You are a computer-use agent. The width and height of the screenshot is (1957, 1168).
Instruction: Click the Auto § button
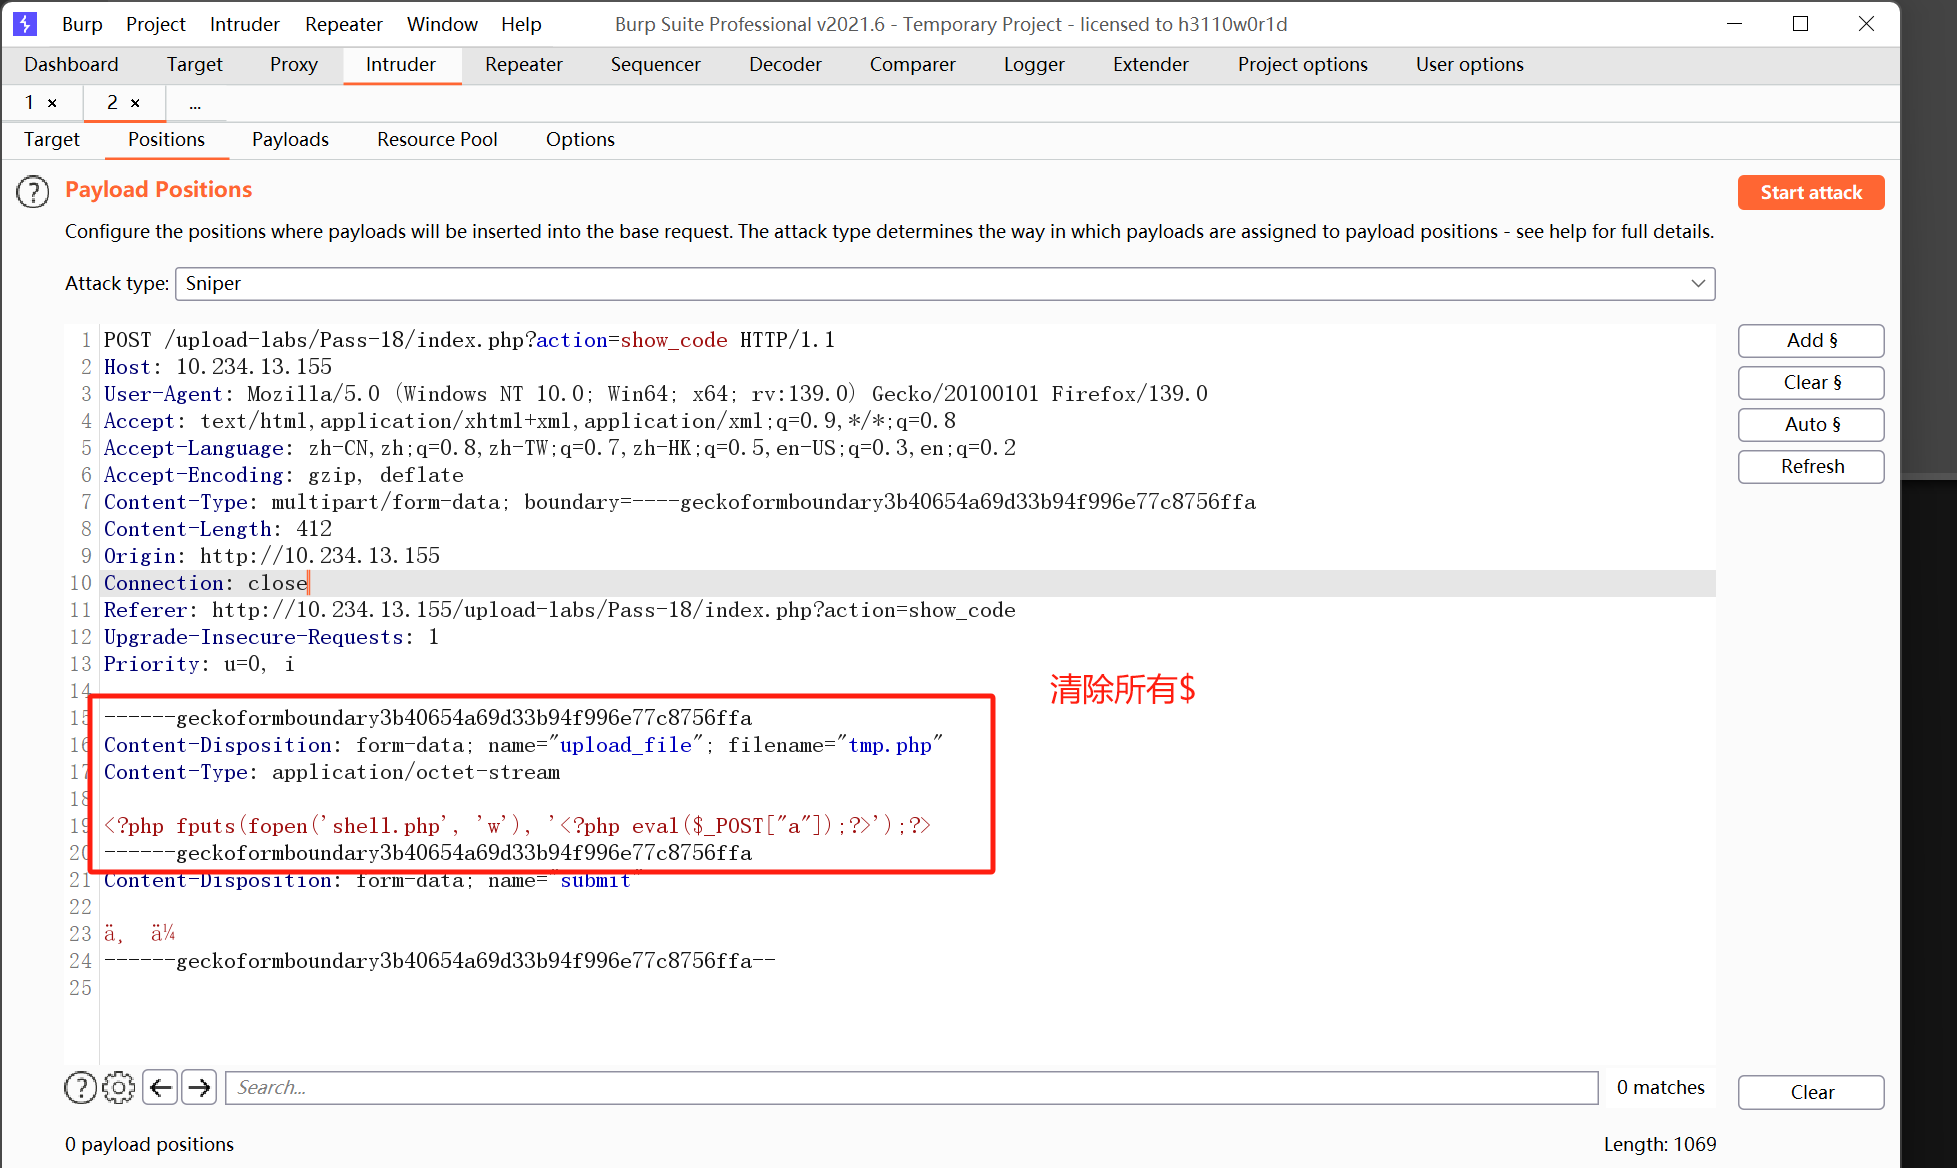(1811, 424)
